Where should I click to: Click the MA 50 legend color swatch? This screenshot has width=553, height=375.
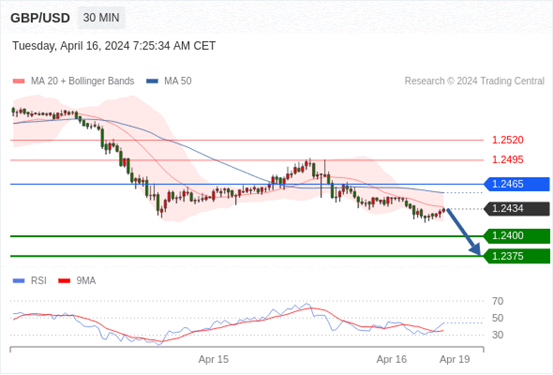point(152,81)
